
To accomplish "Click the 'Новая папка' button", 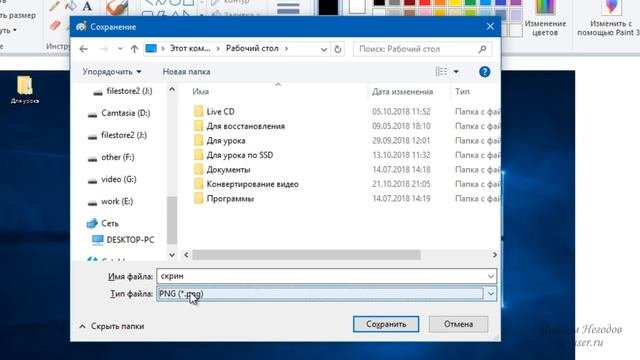I will tap(187, 72).
